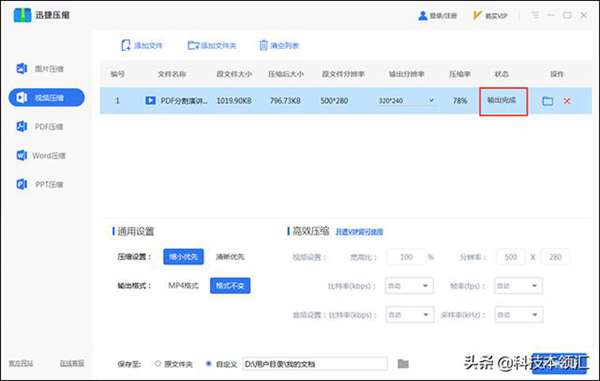Set output format to MP4格式
600x381 pixels.
click(183, 286)
